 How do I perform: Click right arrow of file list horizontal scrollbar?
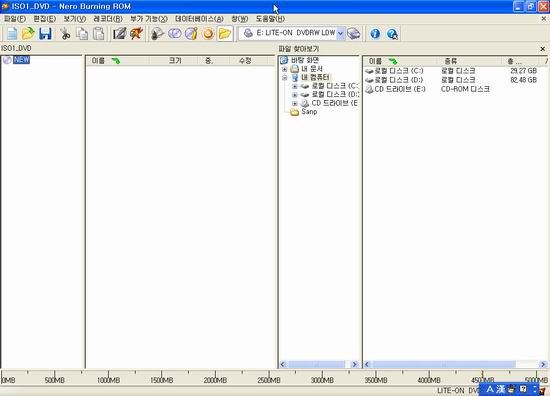(543, 364)
